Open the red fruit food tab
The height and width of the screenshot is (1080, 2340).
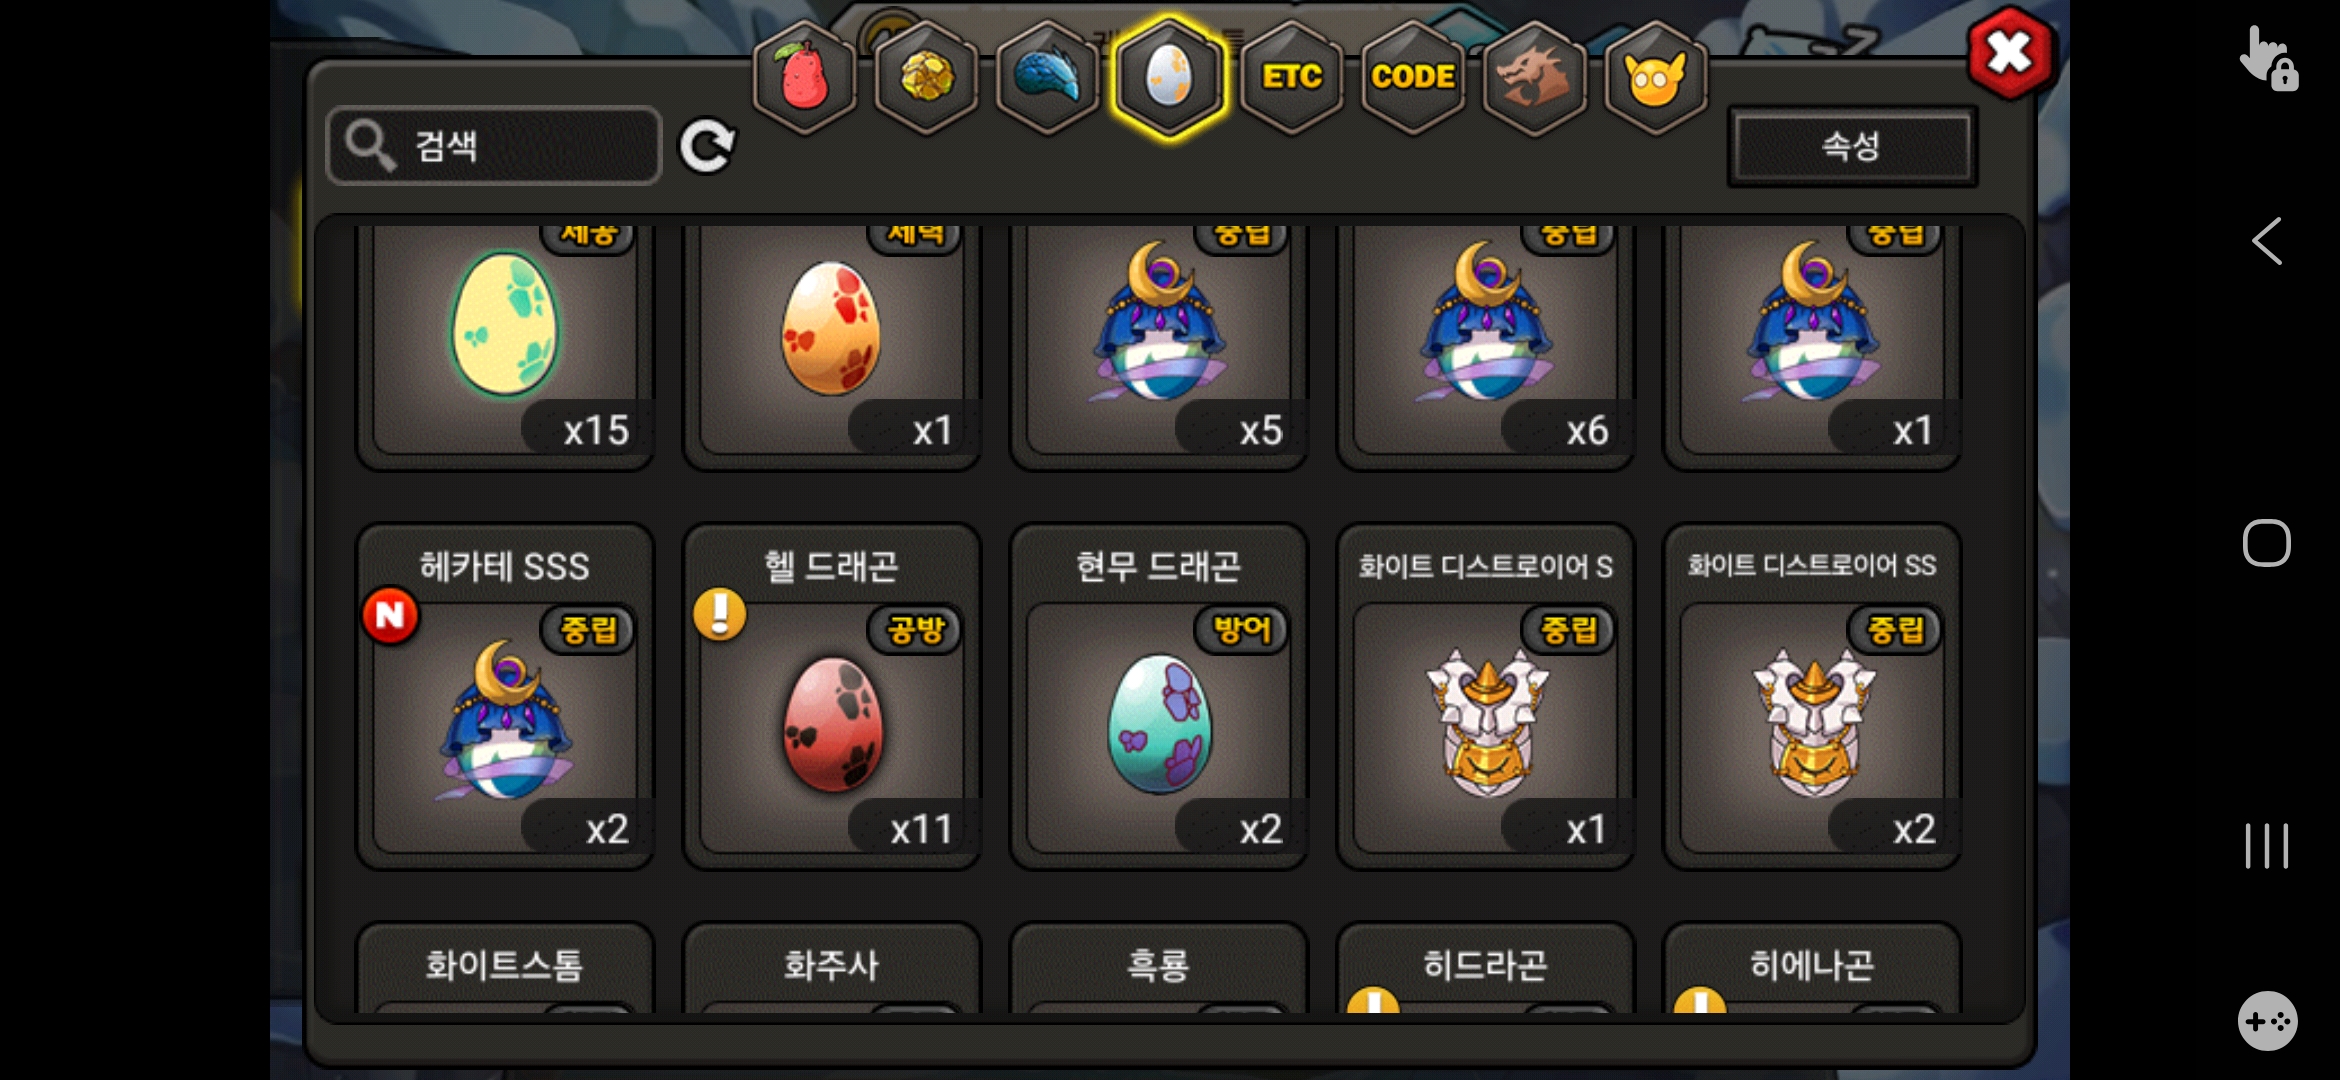[x=804, y=77]
